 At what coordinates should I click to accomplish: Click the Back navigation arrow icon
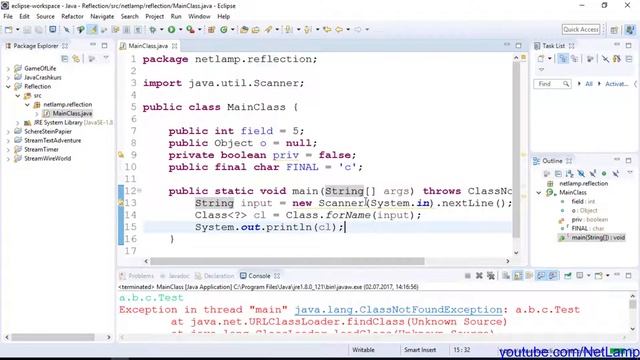coord(339,29)
